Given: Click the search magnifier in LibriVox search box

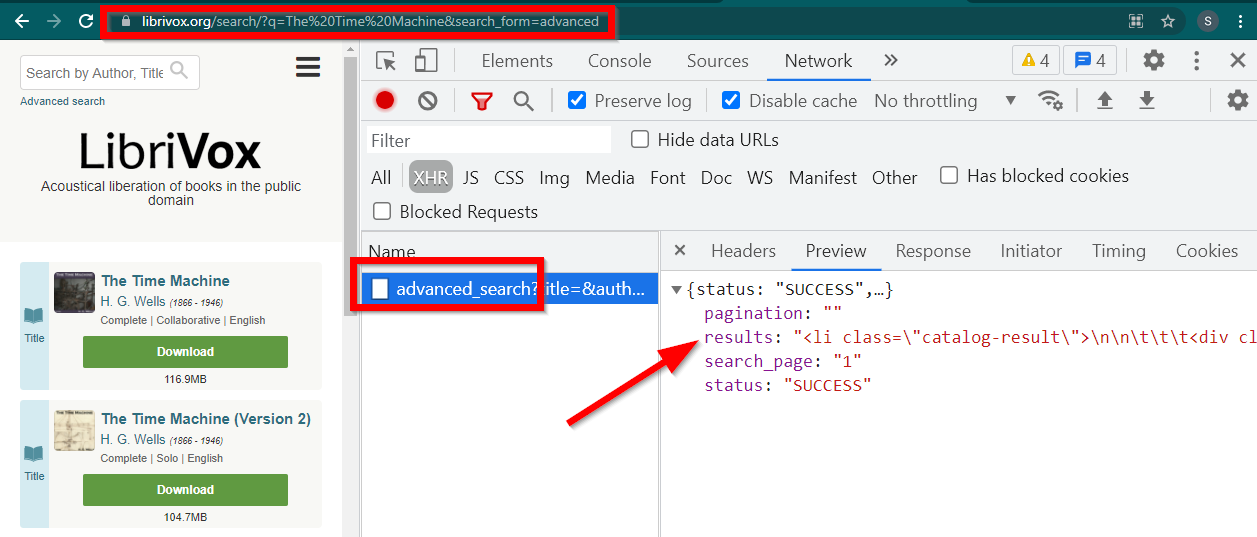Looking at the screenshot, I should pos(179,70).
